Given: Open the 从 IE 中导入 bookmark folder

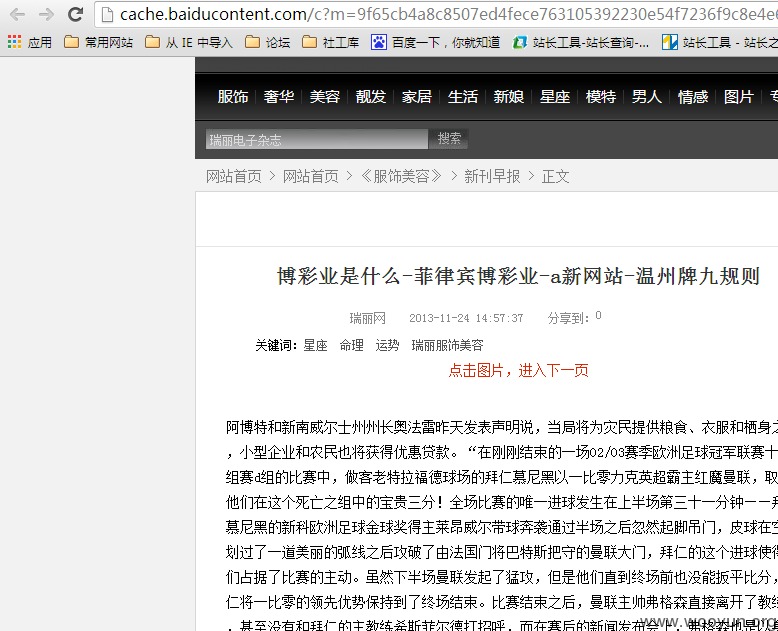Looking at the screenshot, I should (x=189, y=43).
